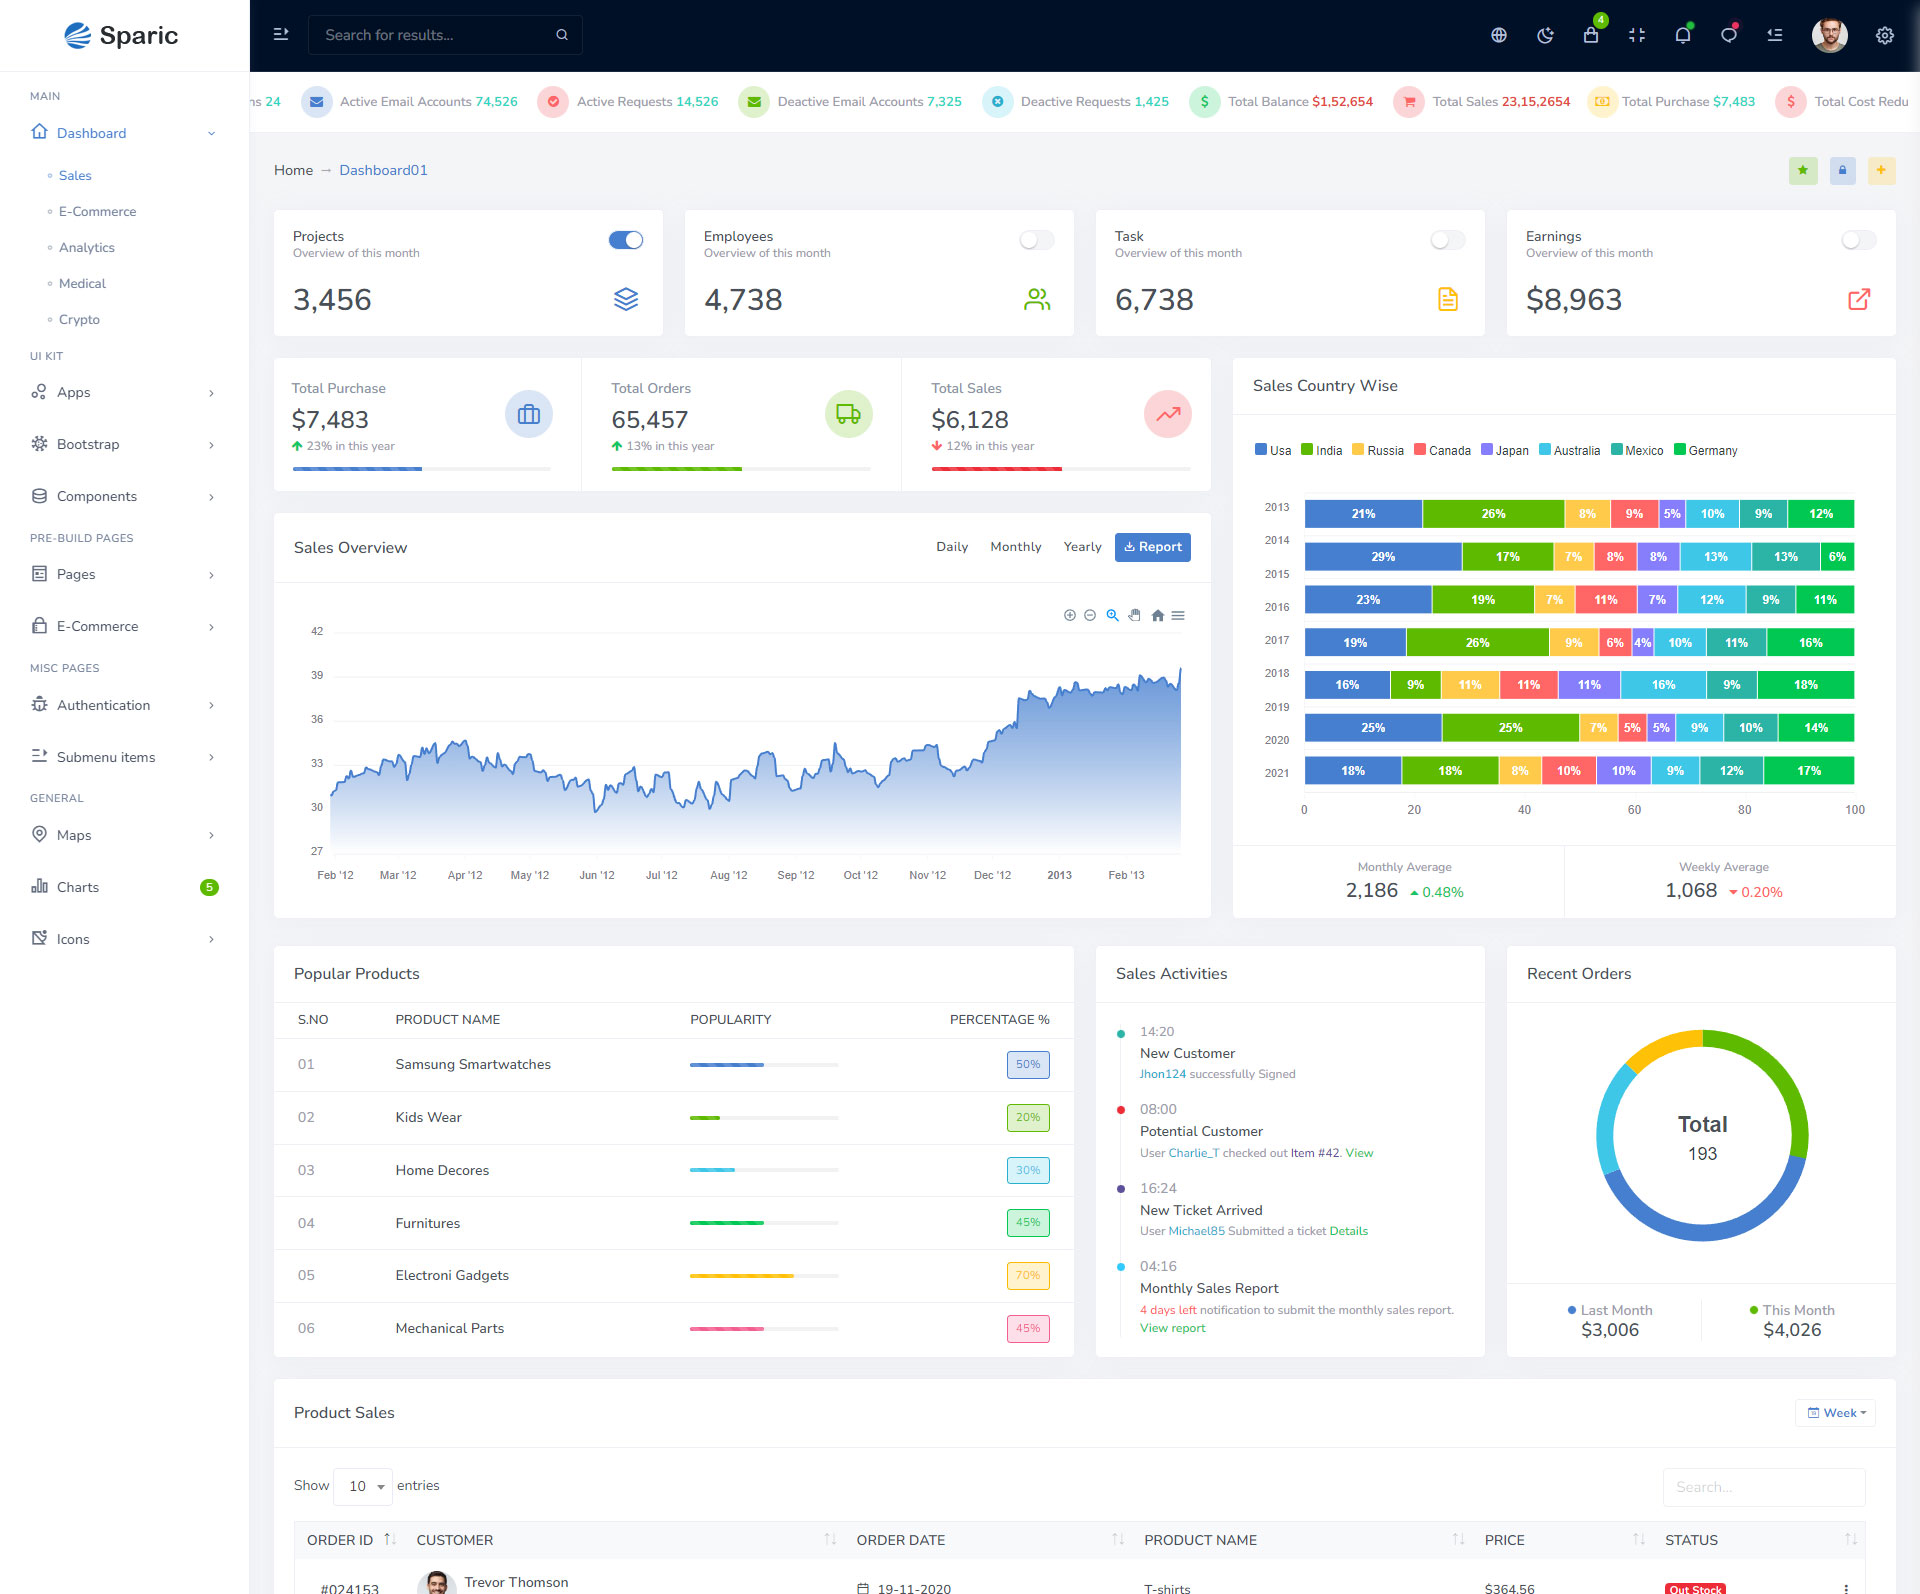The height and width of the screenshot is (1594, 1920).
Task: Click the View report link
Action: point(1172,1328)
